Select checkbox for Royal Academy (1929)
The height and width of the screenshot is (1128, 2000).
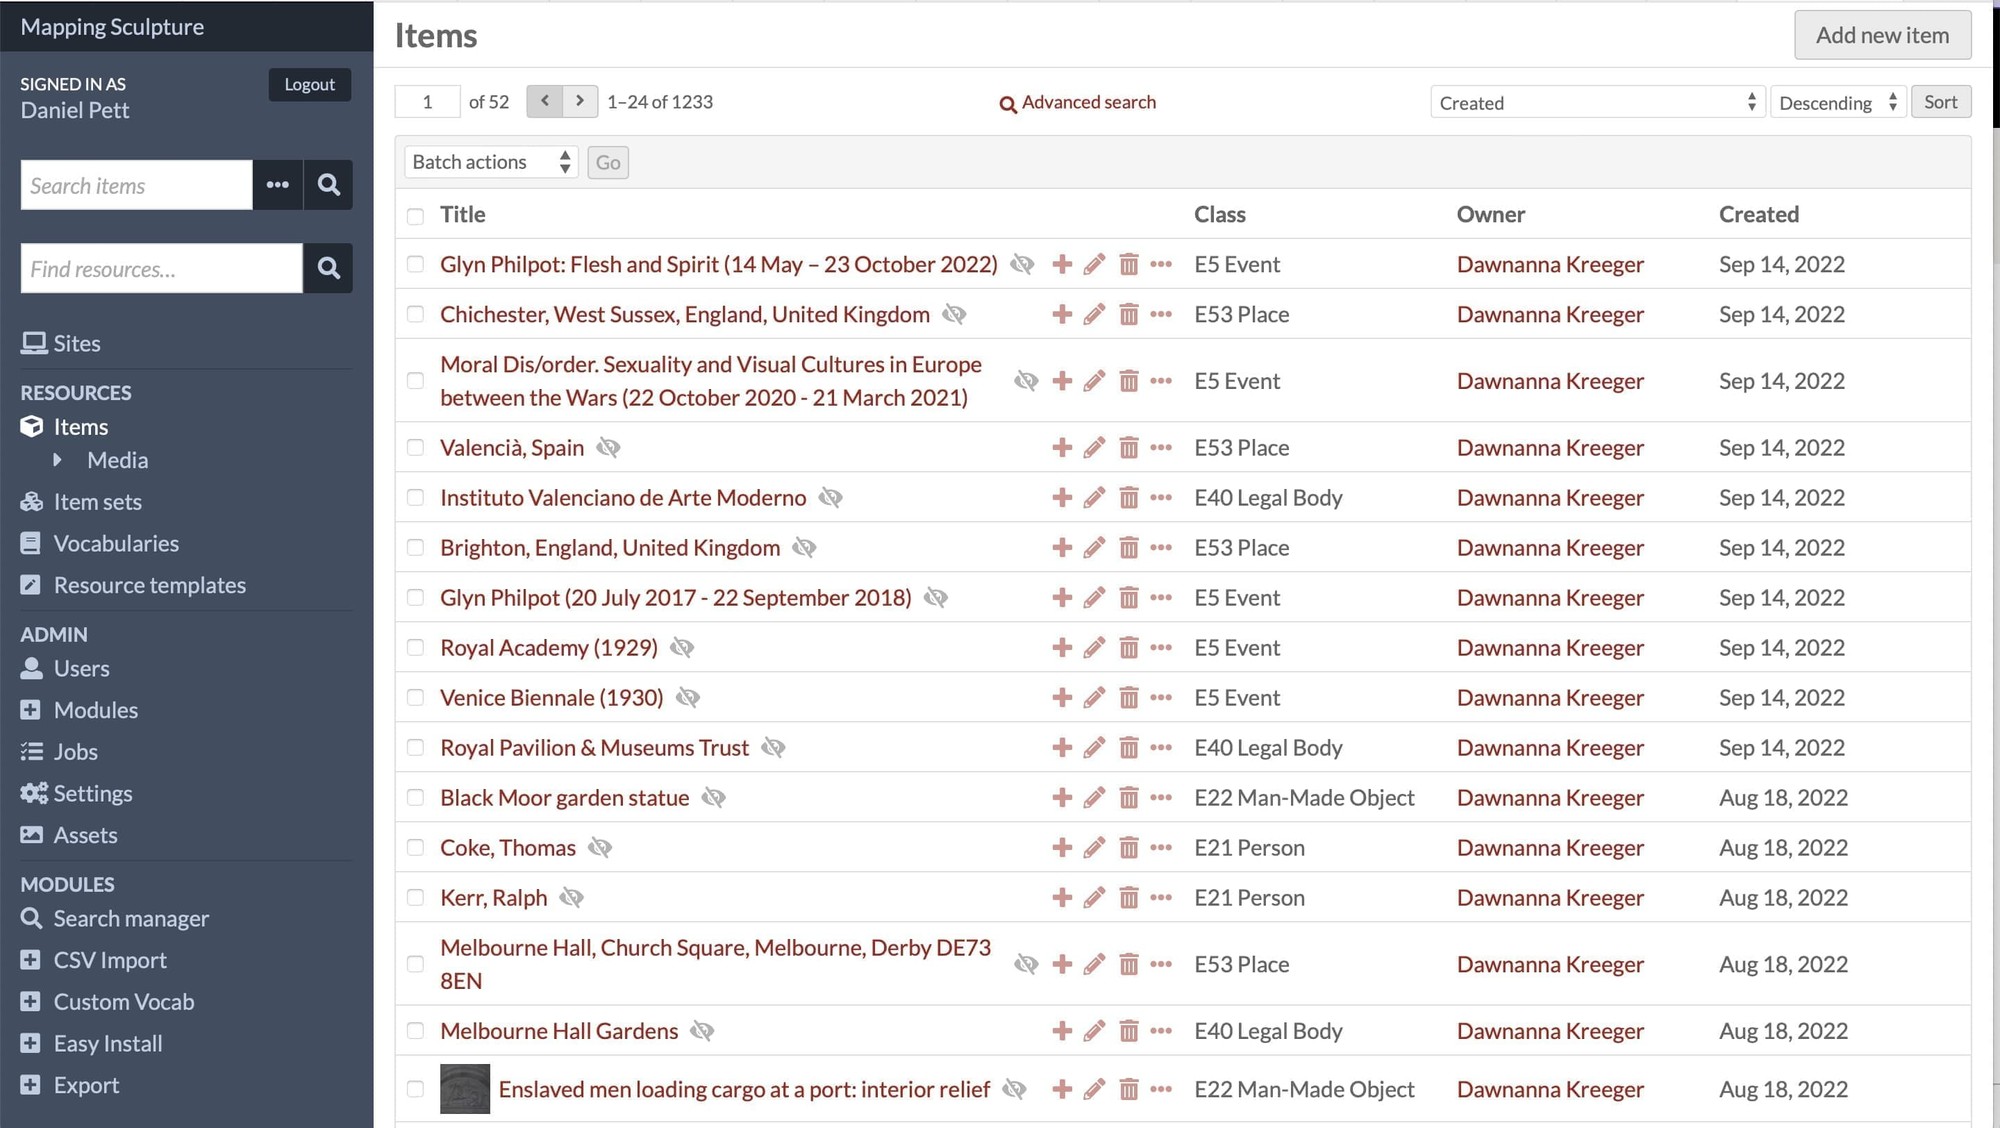click(x=415, y=648)
